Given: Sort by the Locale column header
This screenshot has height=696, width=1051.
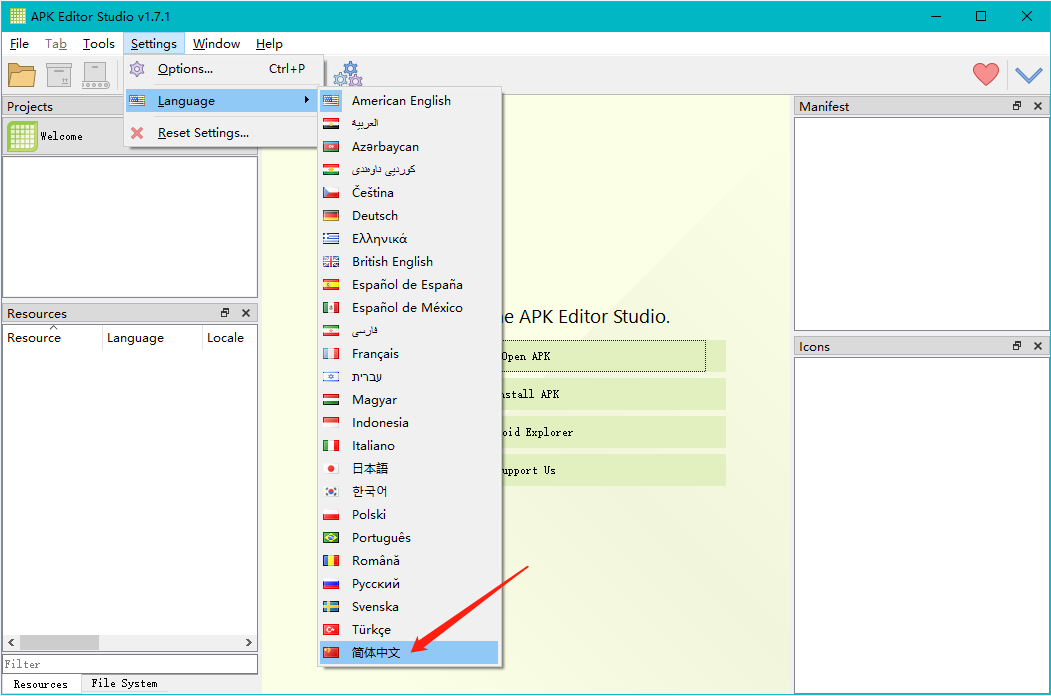Looking at the screenshot, I should pos(229,337).
